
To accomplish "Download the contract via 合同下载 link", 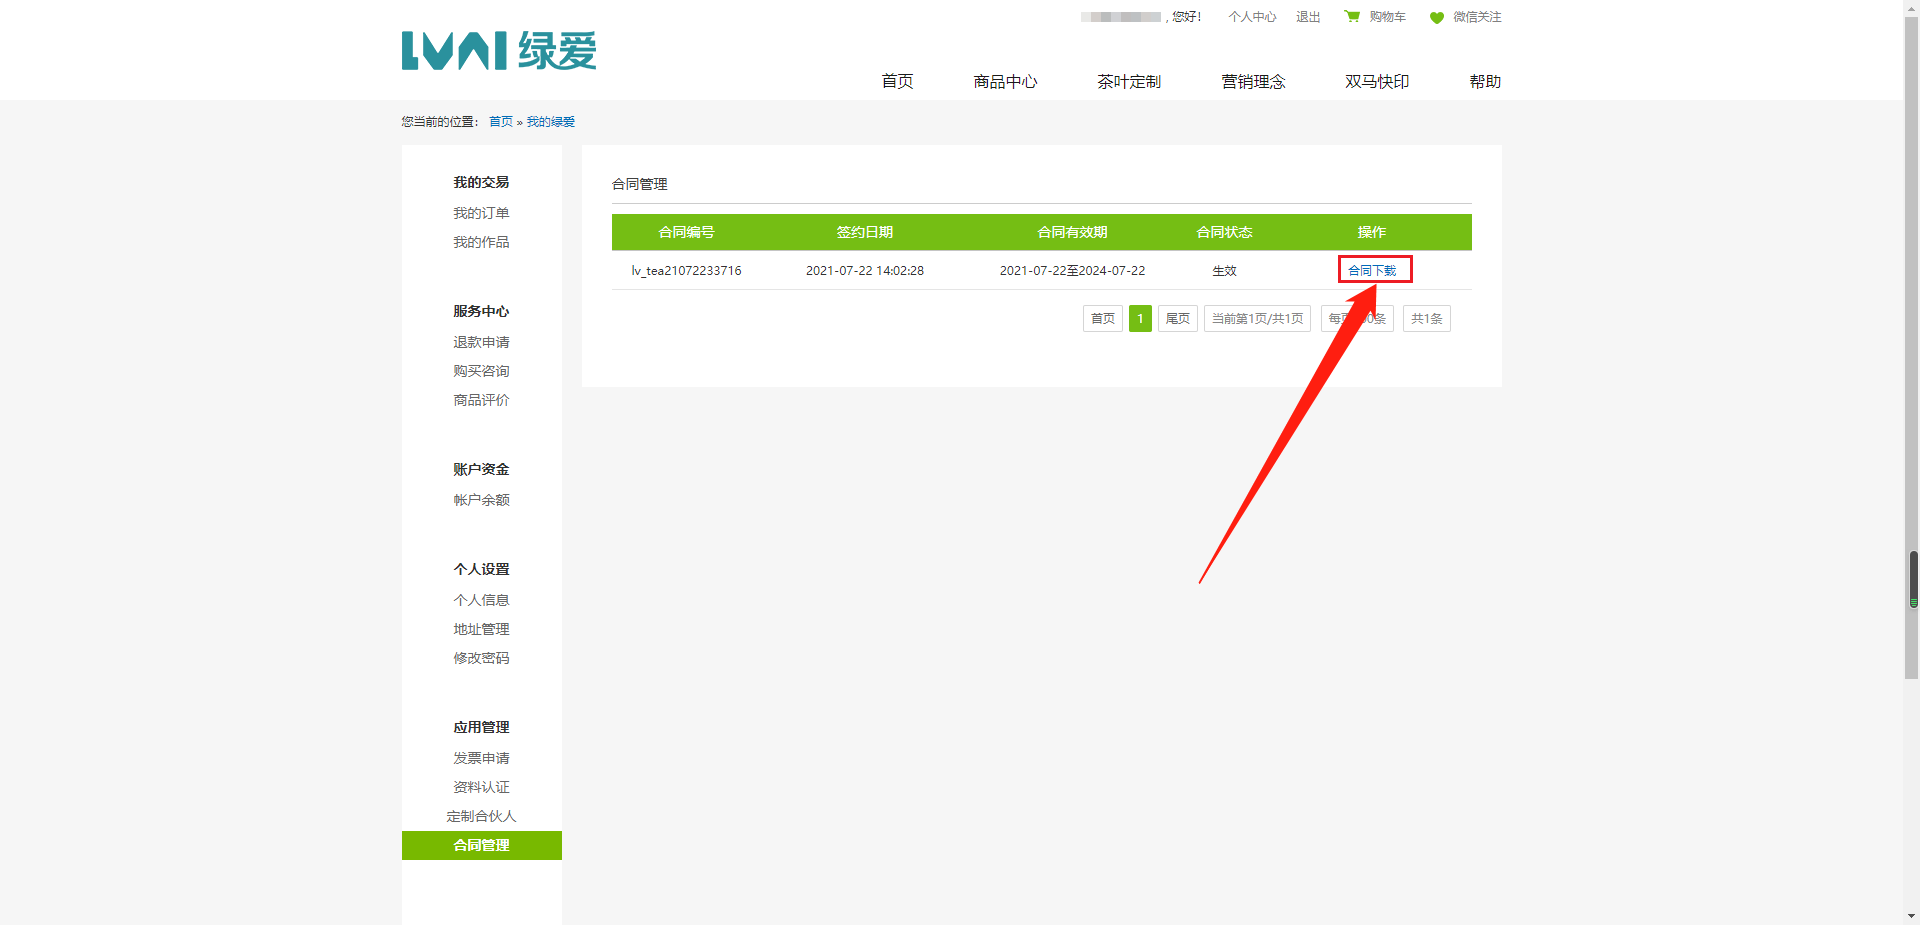I will [x=1372, y=271].
